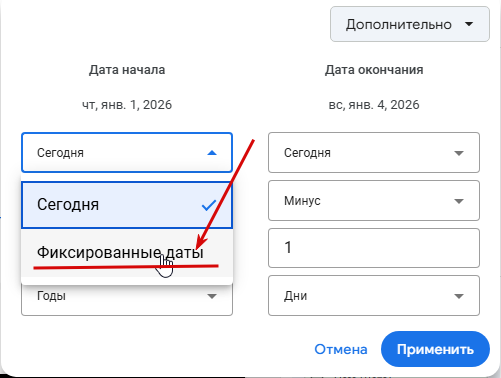
Task: Click the Дата начала heading
Action: click(127, 70)
